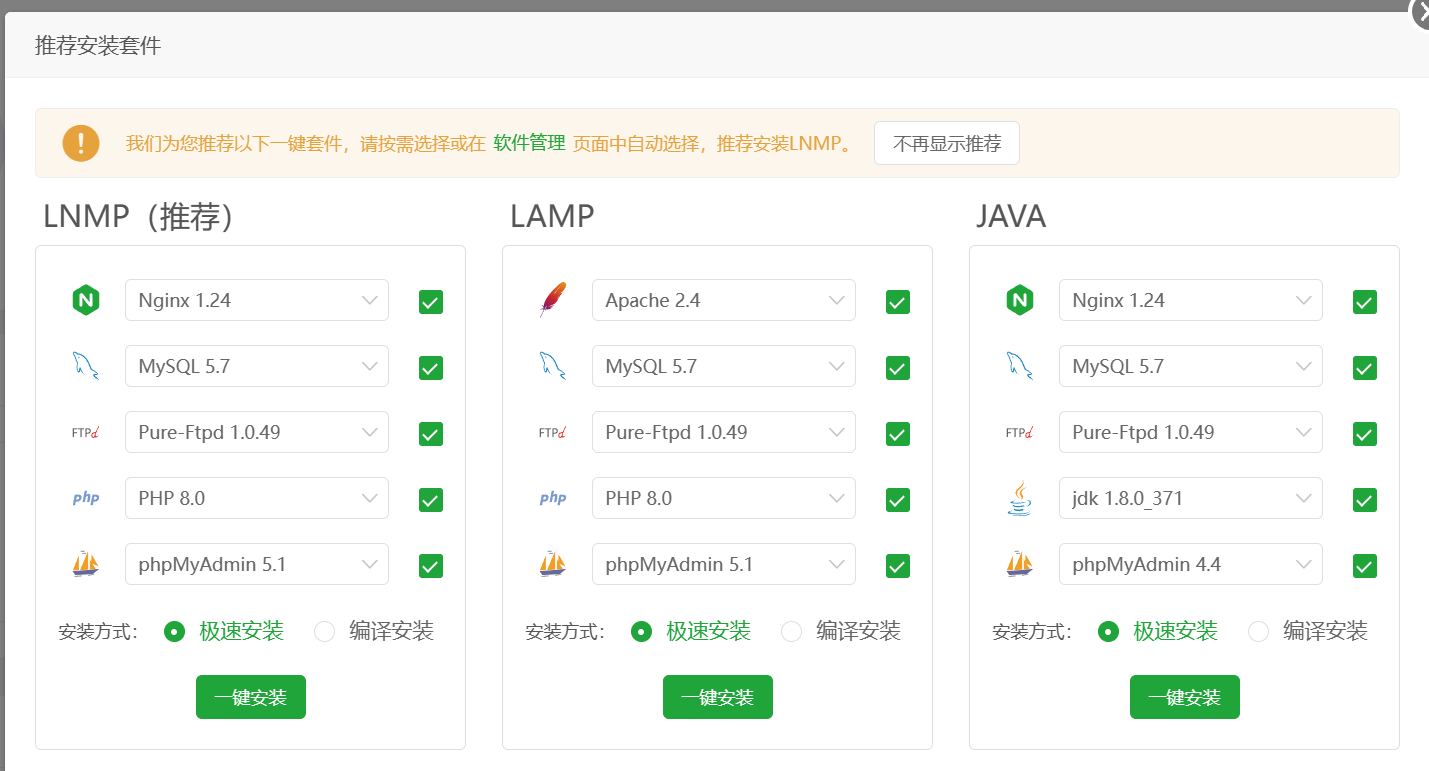Image resolution: width=1429 pixels, height=771 pixels.
Task: Uncheck PHP 8.0 in LAMP panel
Action: click(x=898, y=500)
